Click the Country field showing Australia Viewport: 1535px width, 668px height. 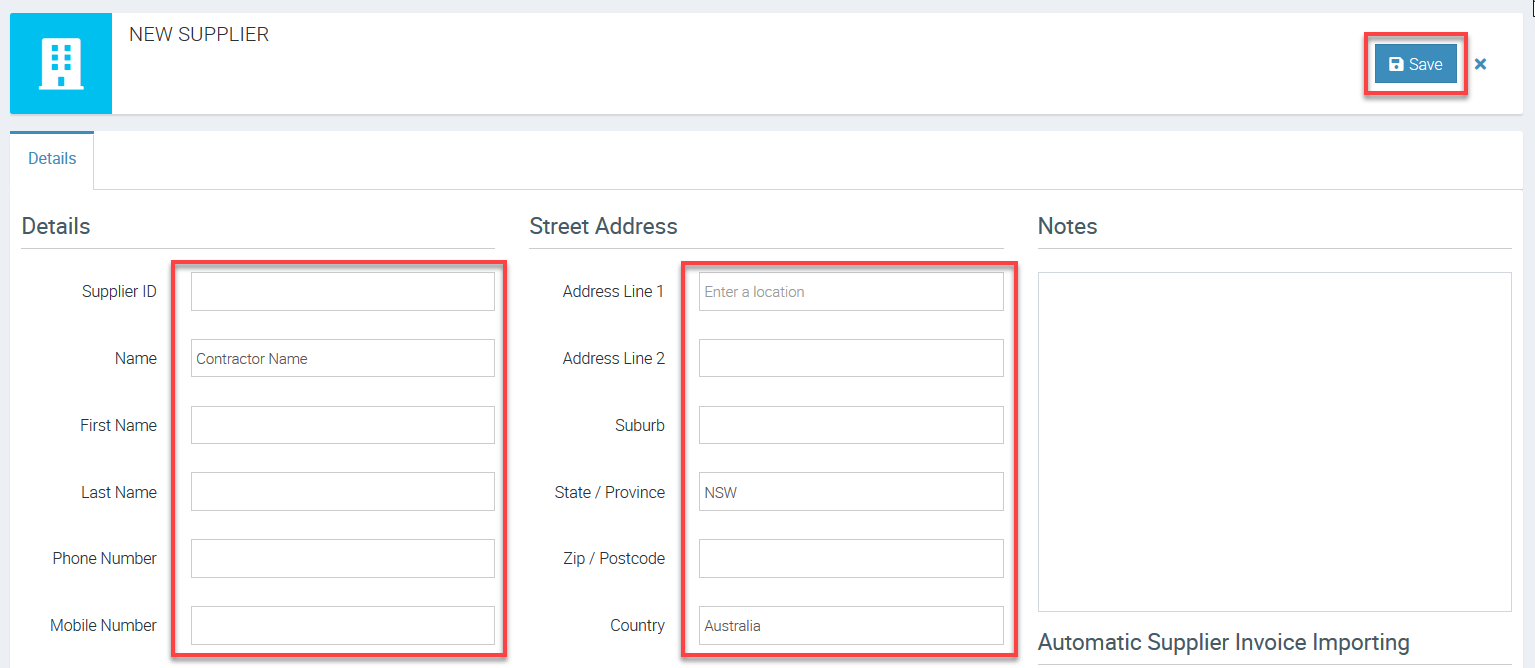coord(850,625)
